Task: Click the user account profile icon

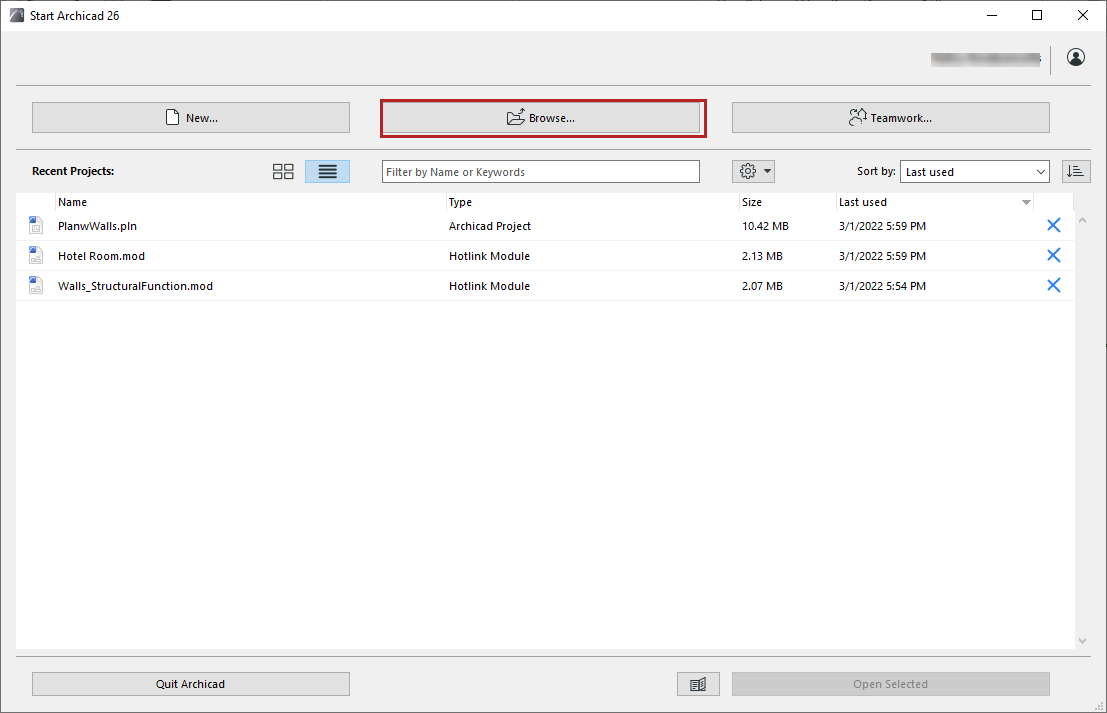Action: pyautogui.click(x=1075, y=57)
